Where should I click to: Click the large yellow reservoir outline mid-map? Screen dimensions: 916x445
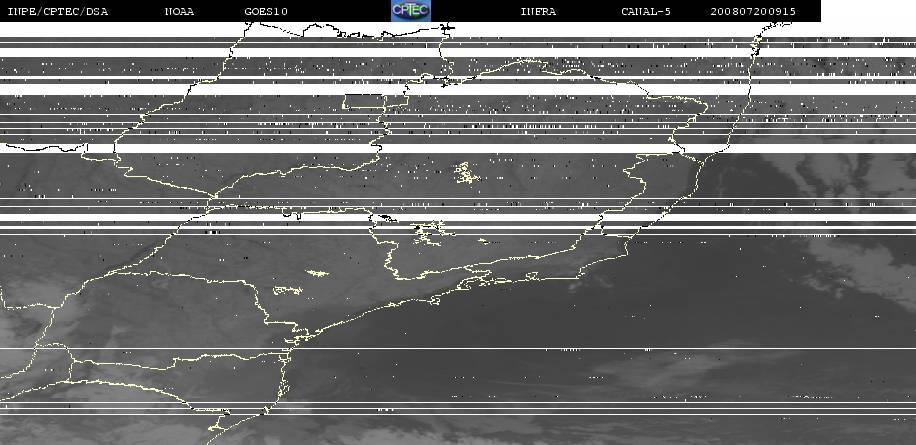click(466, 173)
